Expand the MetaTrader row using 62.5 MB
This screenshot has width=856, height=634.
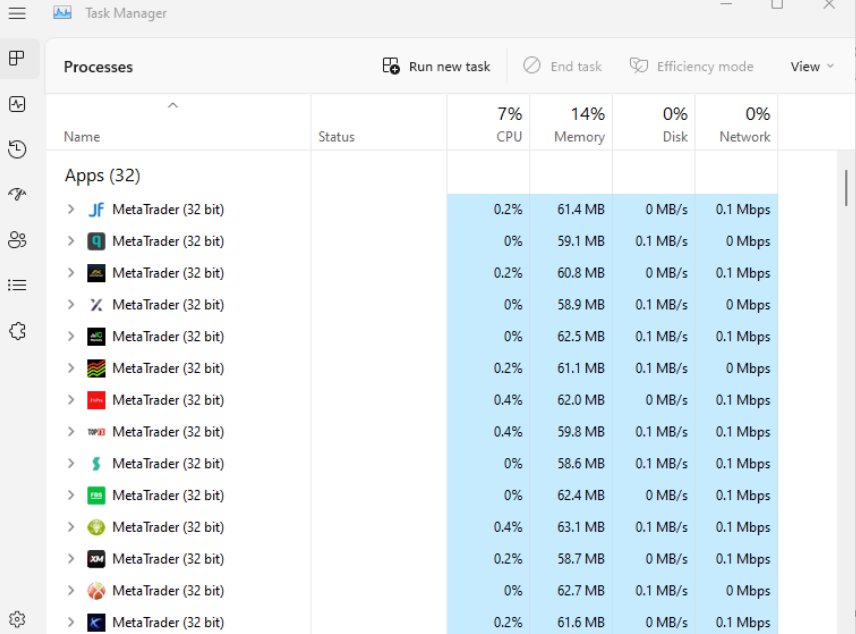pyautogui.click(x=71, y=336)
